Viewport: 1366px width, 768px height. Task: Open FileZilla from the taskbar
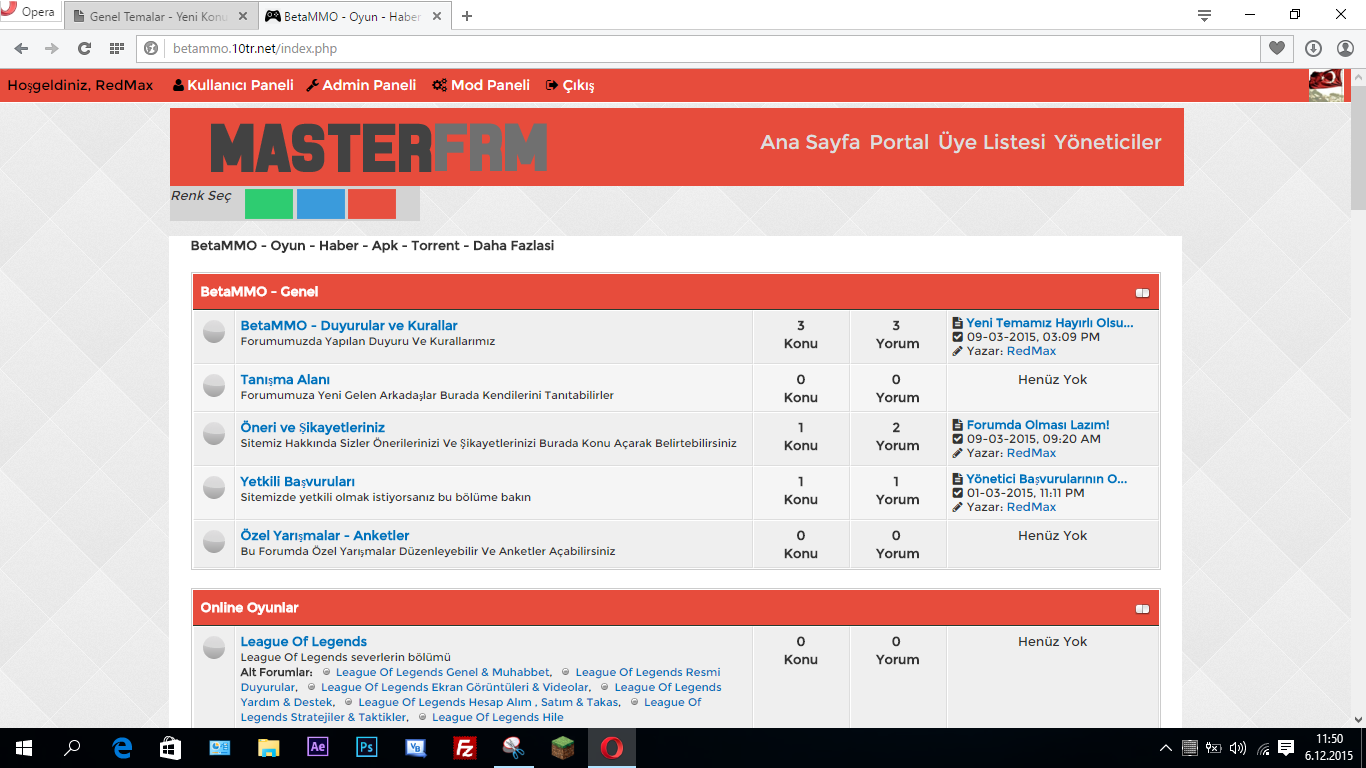click(x=464, y=747)
